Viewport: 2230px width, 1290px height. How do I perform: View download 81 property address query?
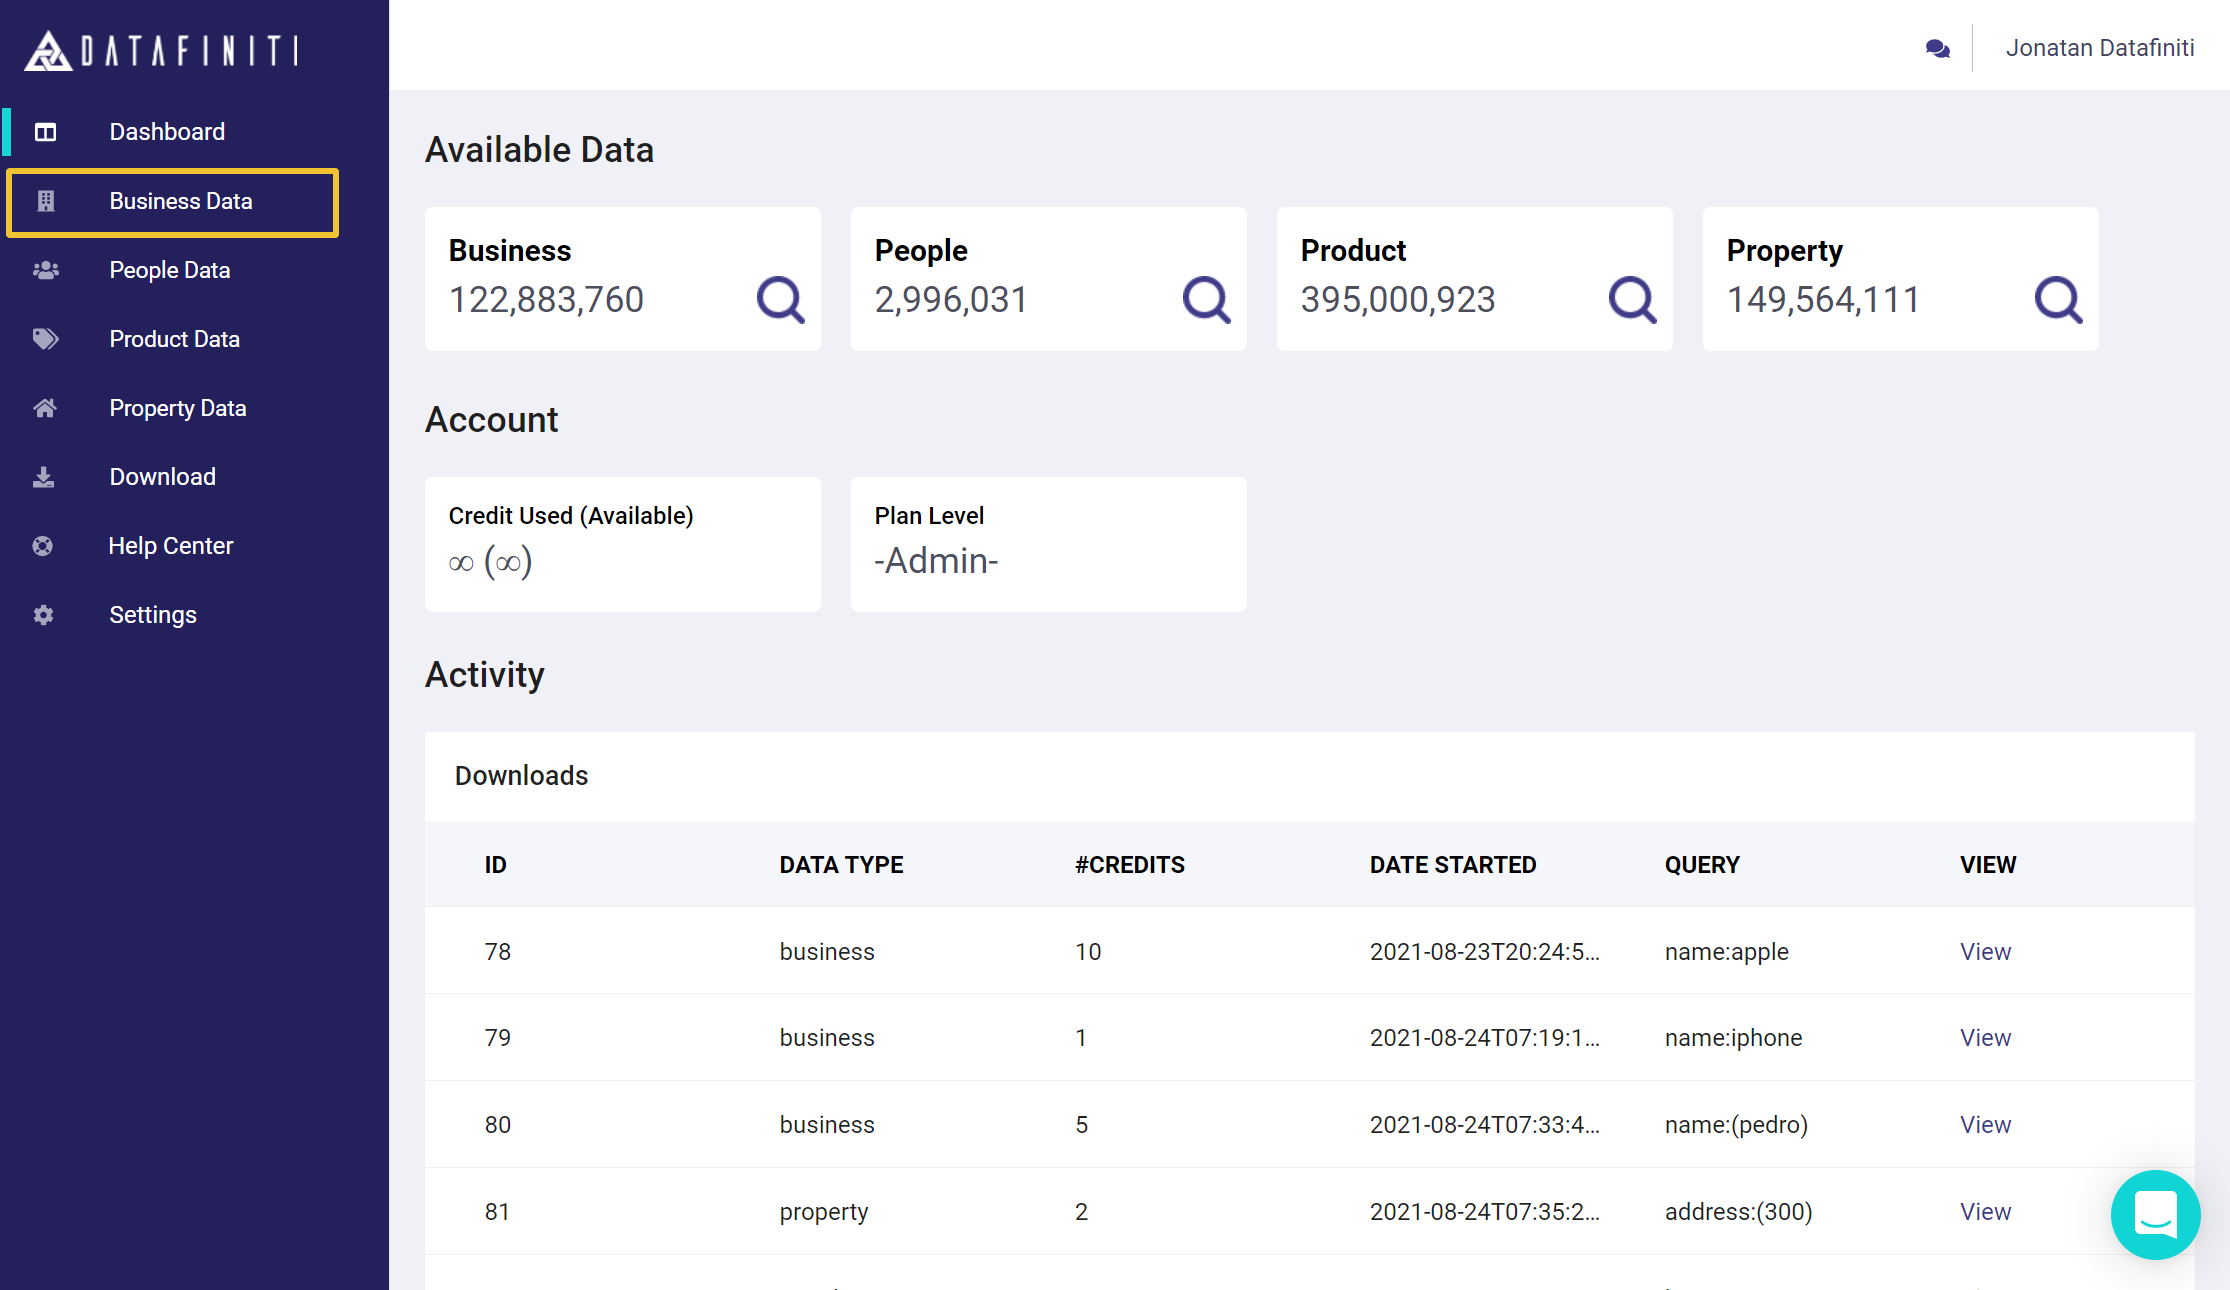[1984, 1212]
